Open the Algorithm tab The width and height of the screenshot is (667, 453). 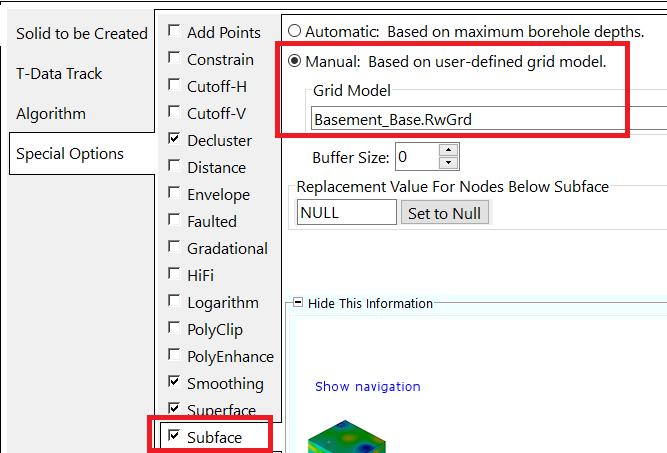pos(51,114)
